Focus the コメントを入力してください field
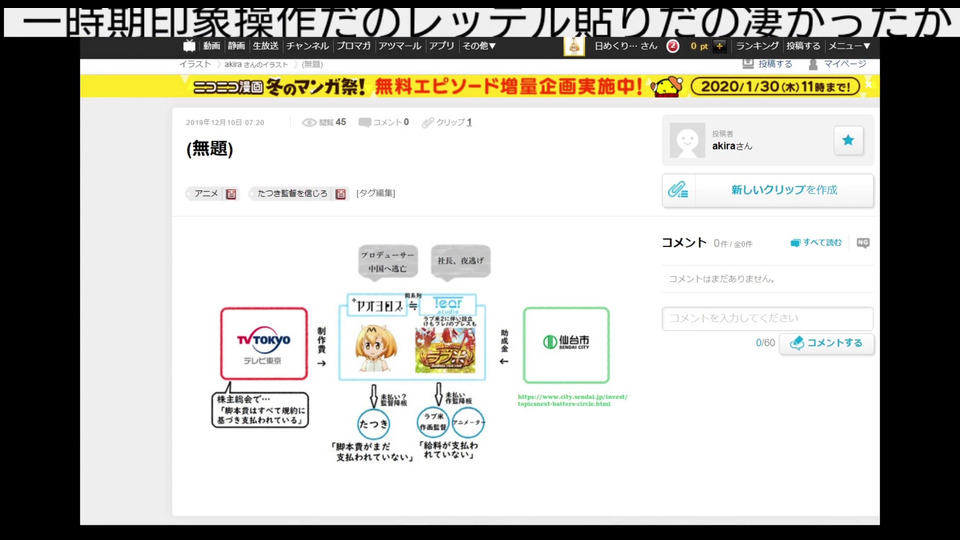This screenshot has height=540, width=960. (767, 318)
